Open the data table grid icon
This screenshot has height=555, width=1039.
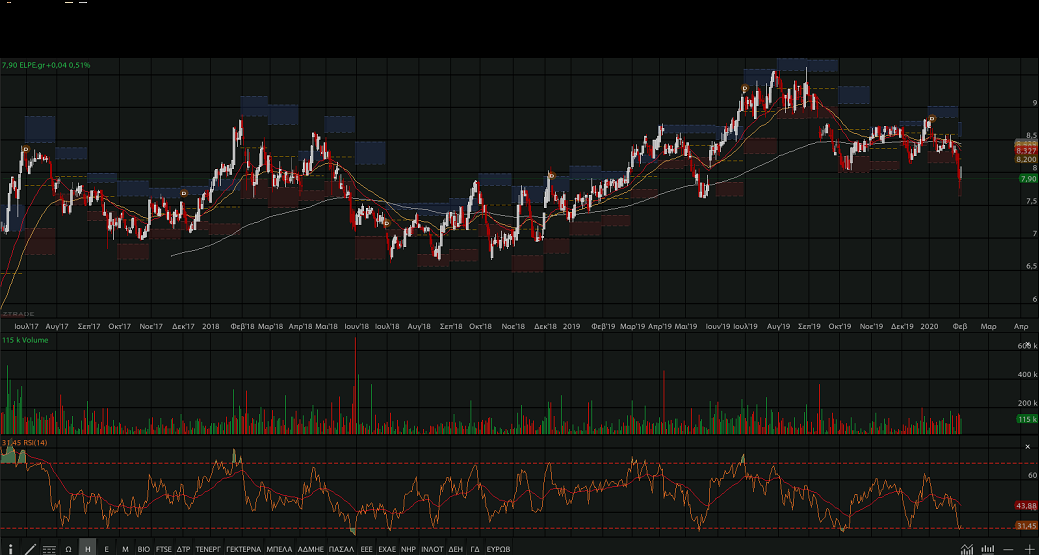pyautogui.click(x=49, y=549)
